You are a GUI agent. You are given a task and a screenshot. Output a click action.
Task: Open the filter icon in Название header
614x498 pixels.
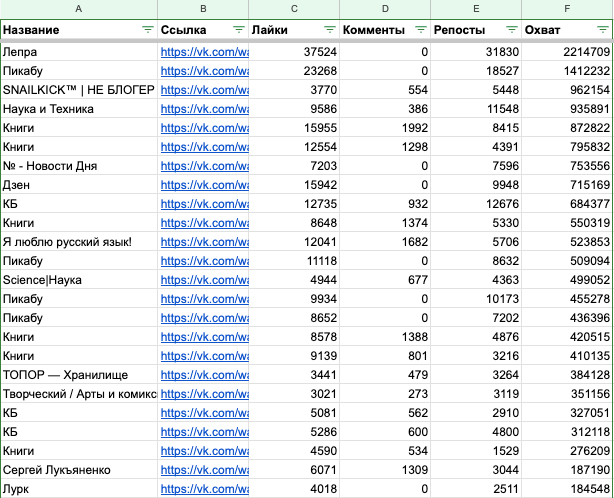(148, 30)
